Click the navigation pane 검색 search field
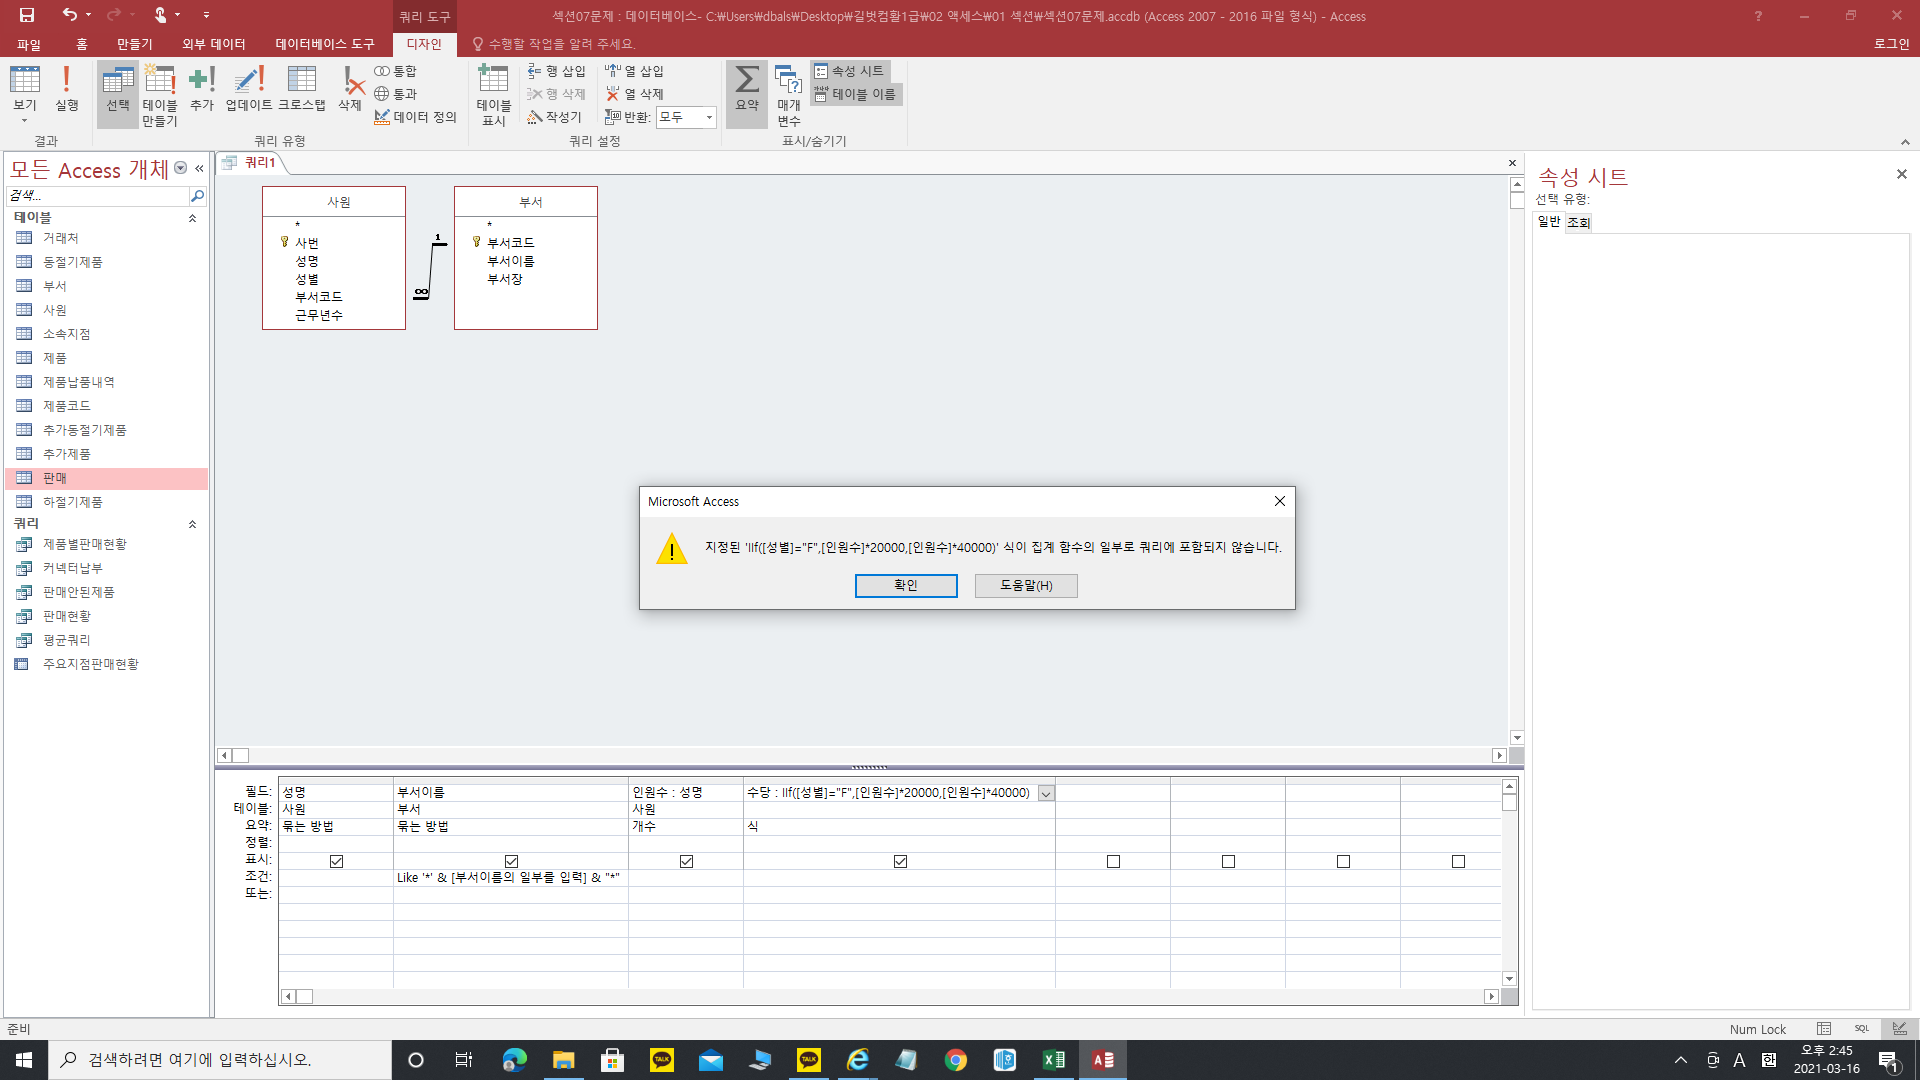The width and height of the screenshot is (1920, 1080). [x=96, y=195]
